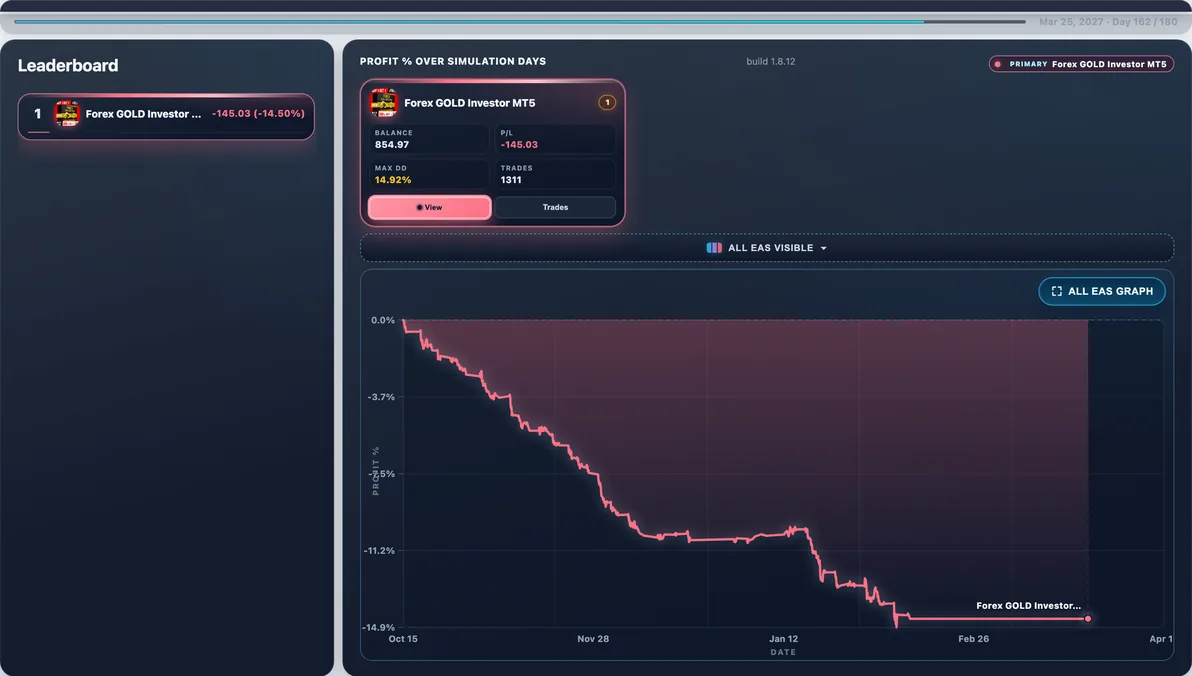Open the All EAs Graph fullscreen button

[1102, 291]
